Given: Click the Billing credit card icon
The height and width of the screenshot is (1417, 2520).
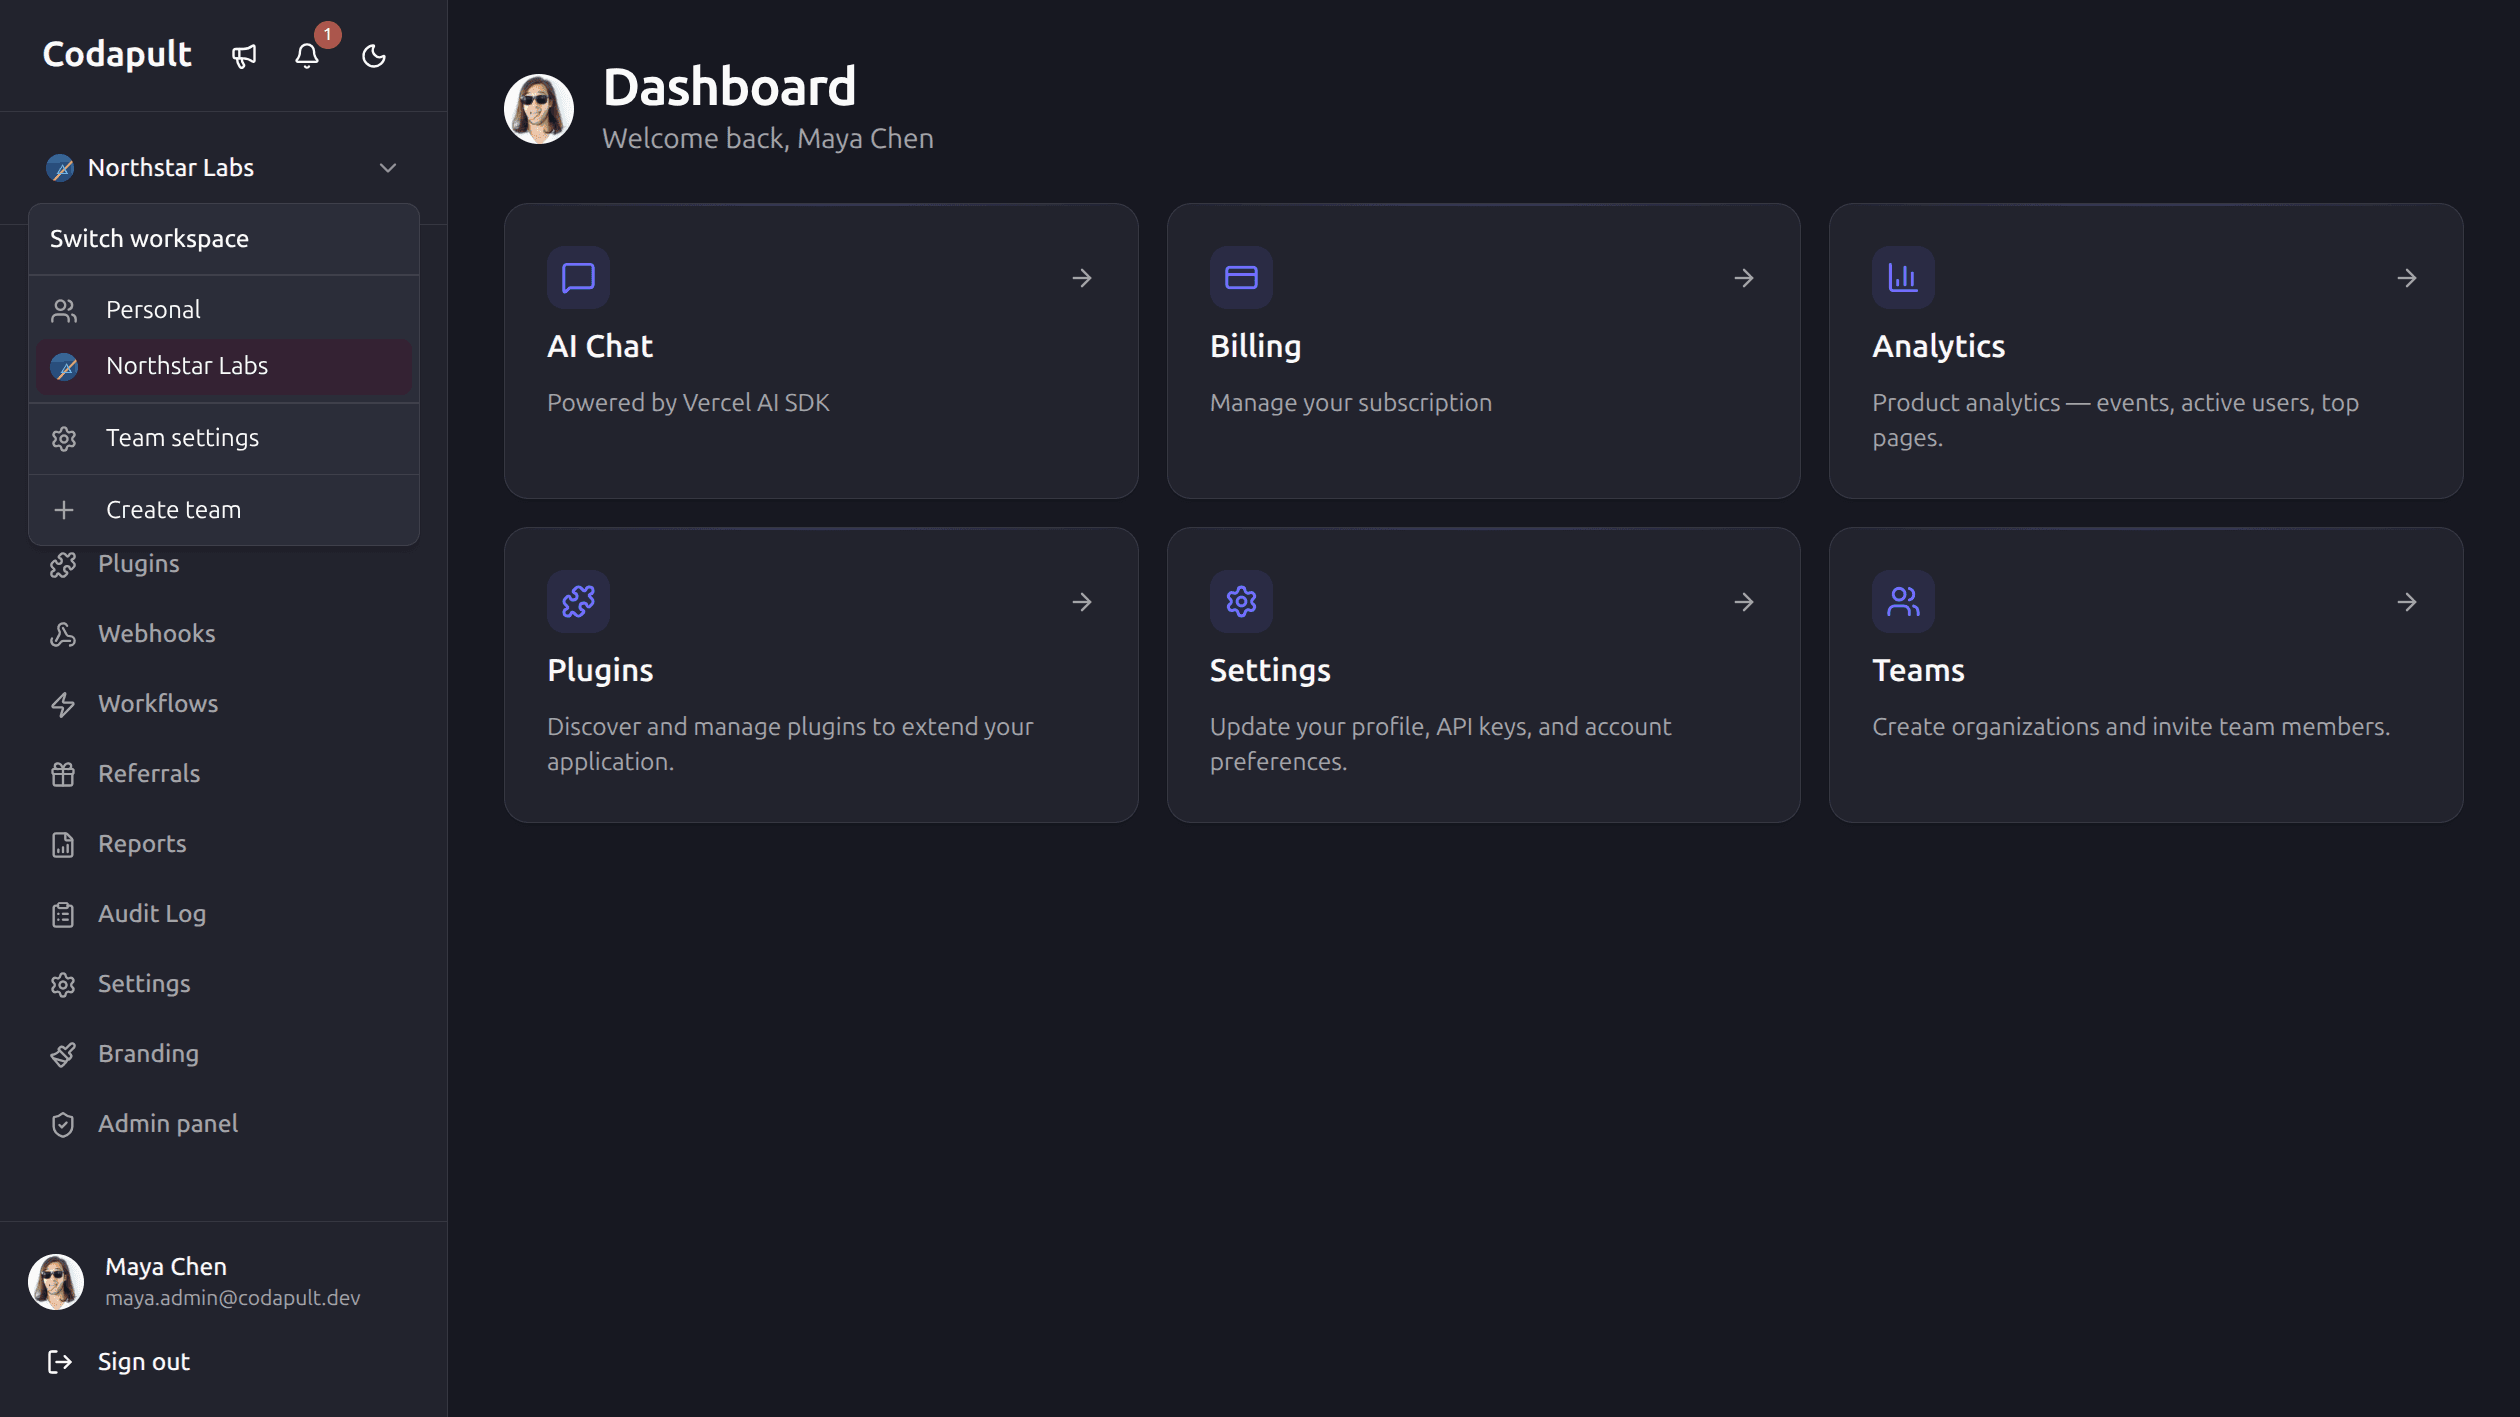Looking at the screenshot, I should 1241,278.
